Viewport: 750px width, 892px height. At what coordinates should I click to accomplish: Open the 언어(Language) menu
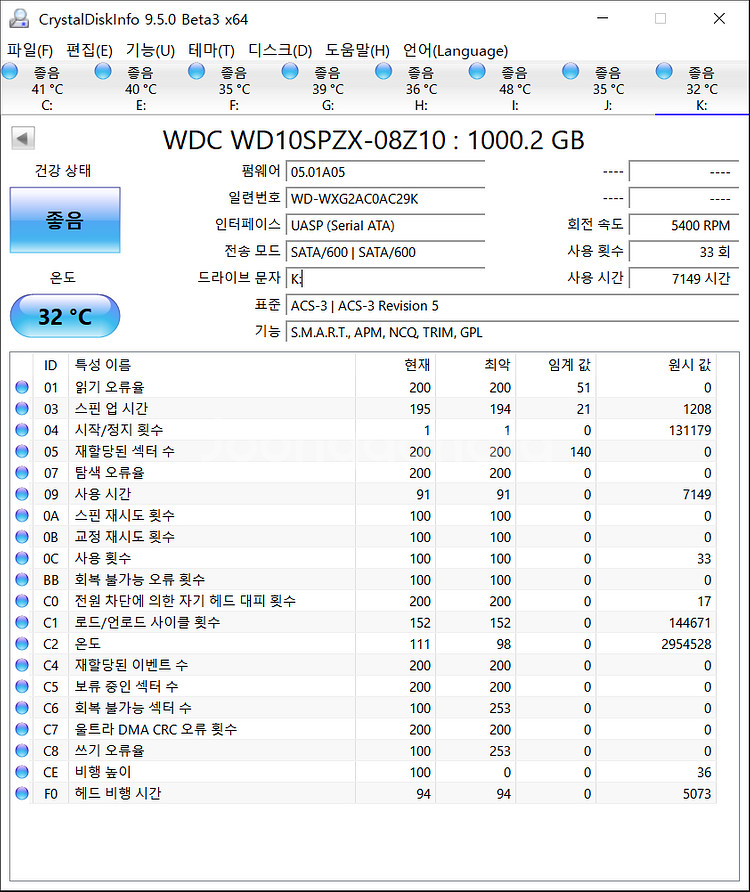coord(455,51)
